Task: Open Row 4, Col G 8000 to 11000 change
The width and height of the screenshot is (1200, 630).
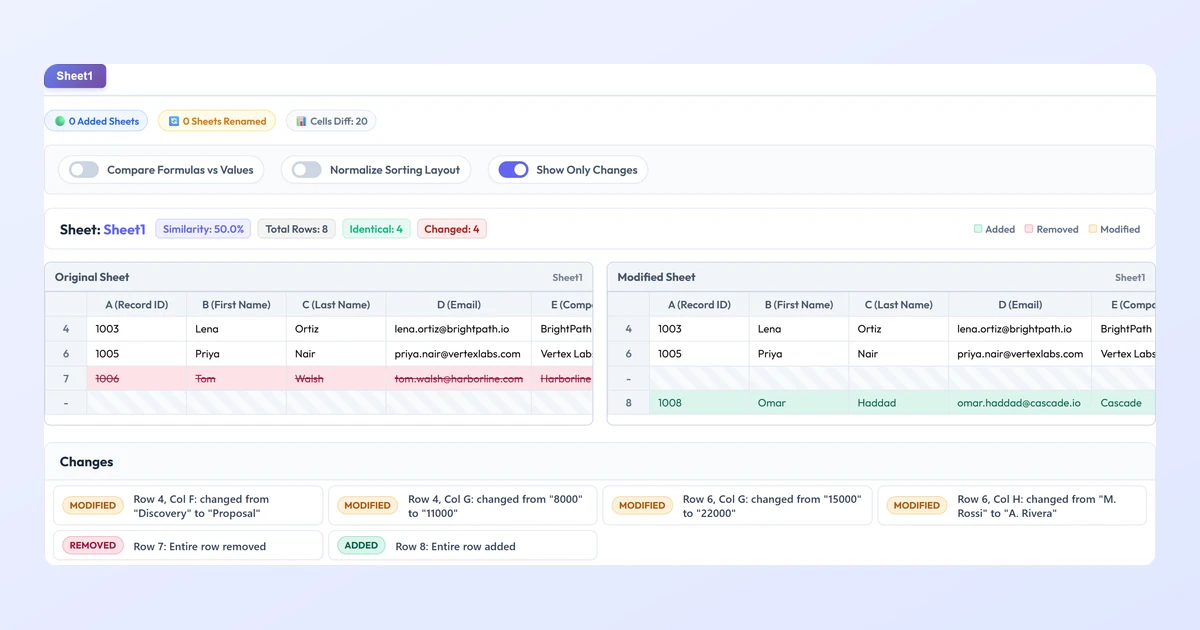Action: [463, 506]
